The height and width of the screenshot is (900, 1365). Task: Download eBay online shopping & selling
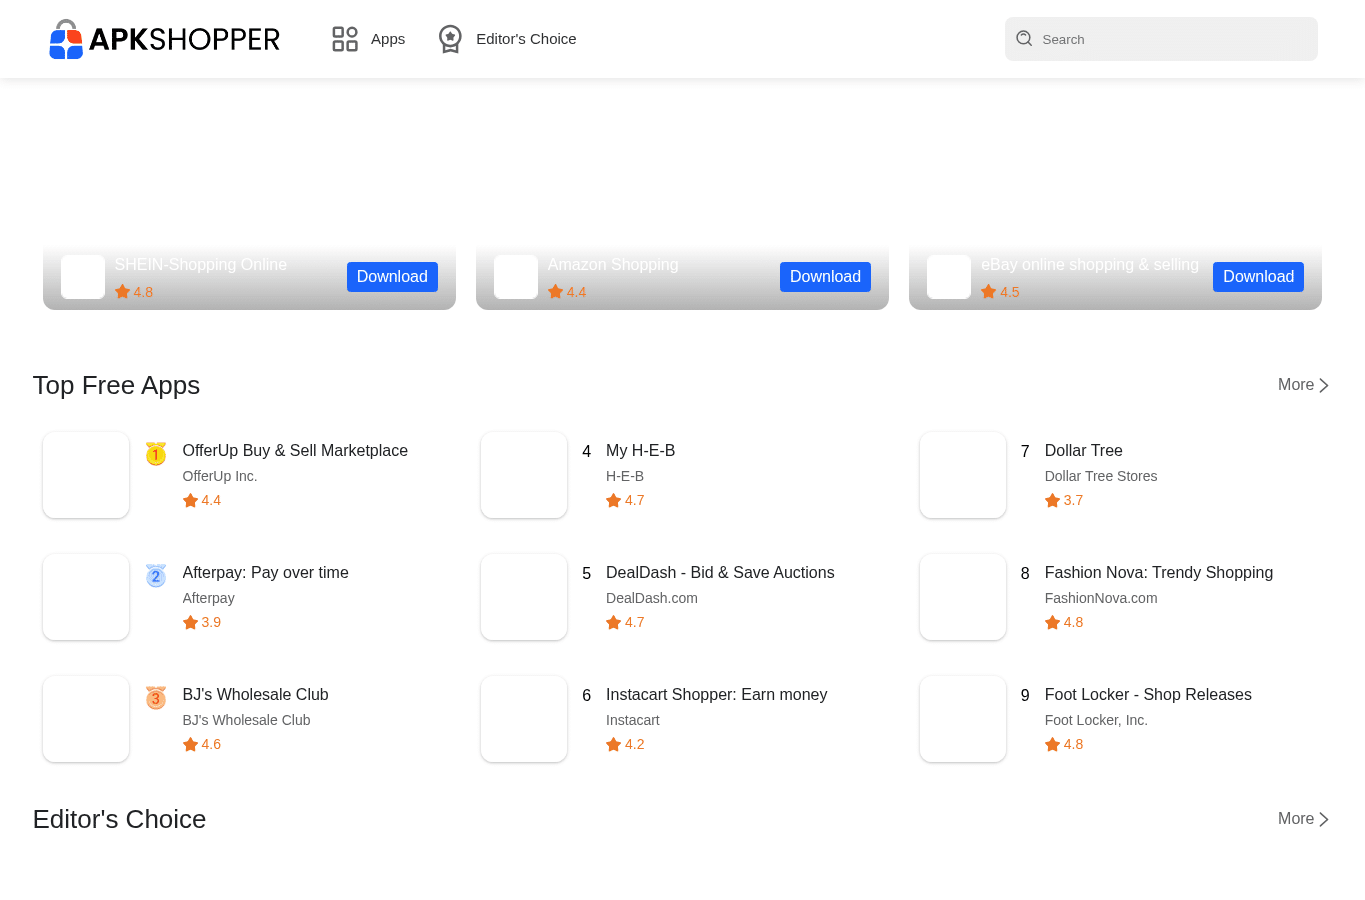(x=1258, y=277)
